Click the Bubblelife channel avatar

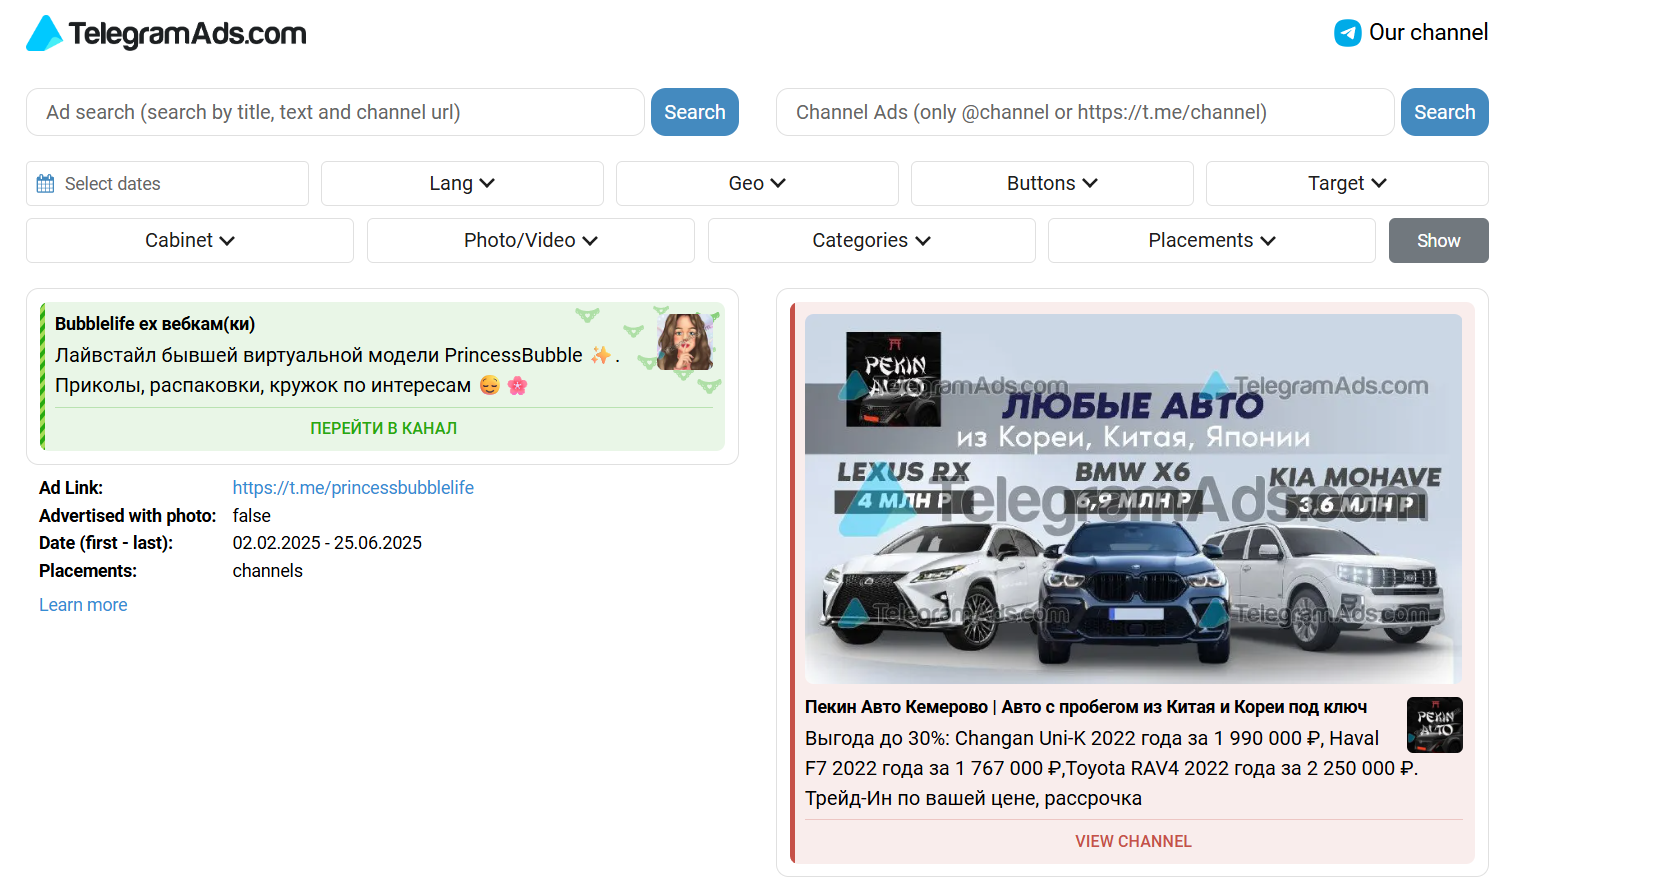(x=685, y=341)
